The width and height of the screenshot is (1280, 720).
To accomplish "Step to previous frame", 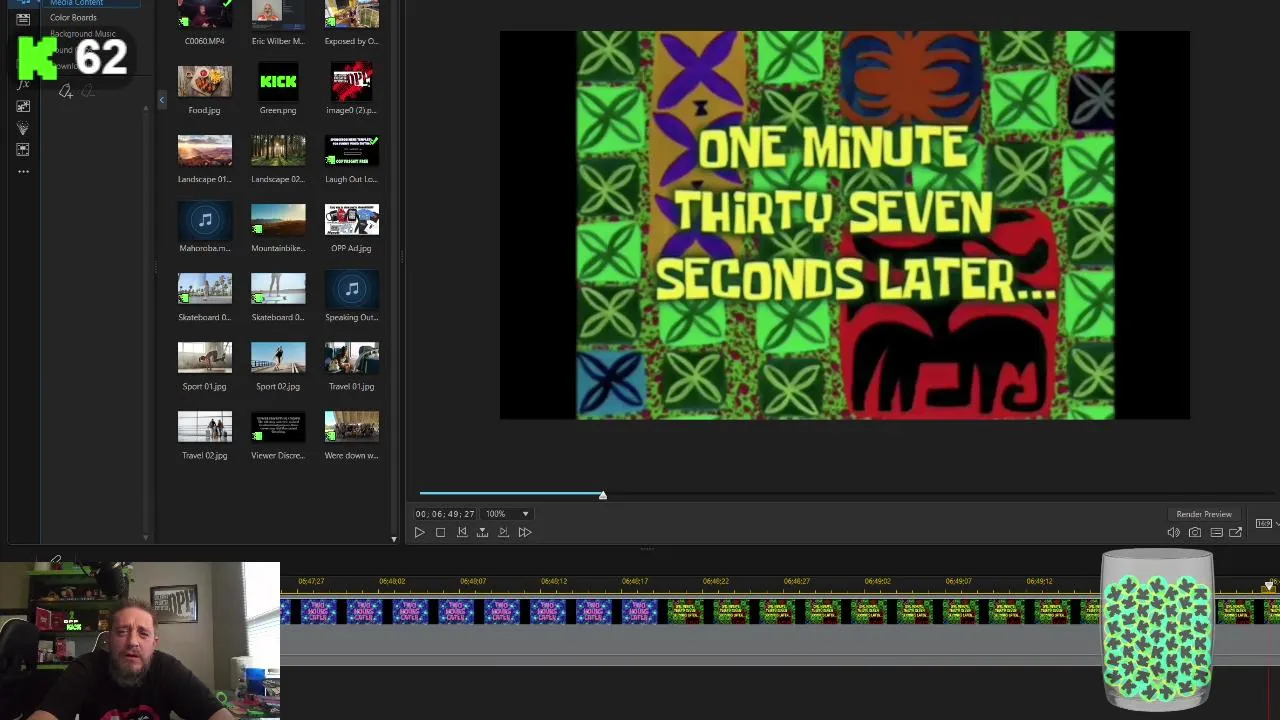I will pos(462,532).
